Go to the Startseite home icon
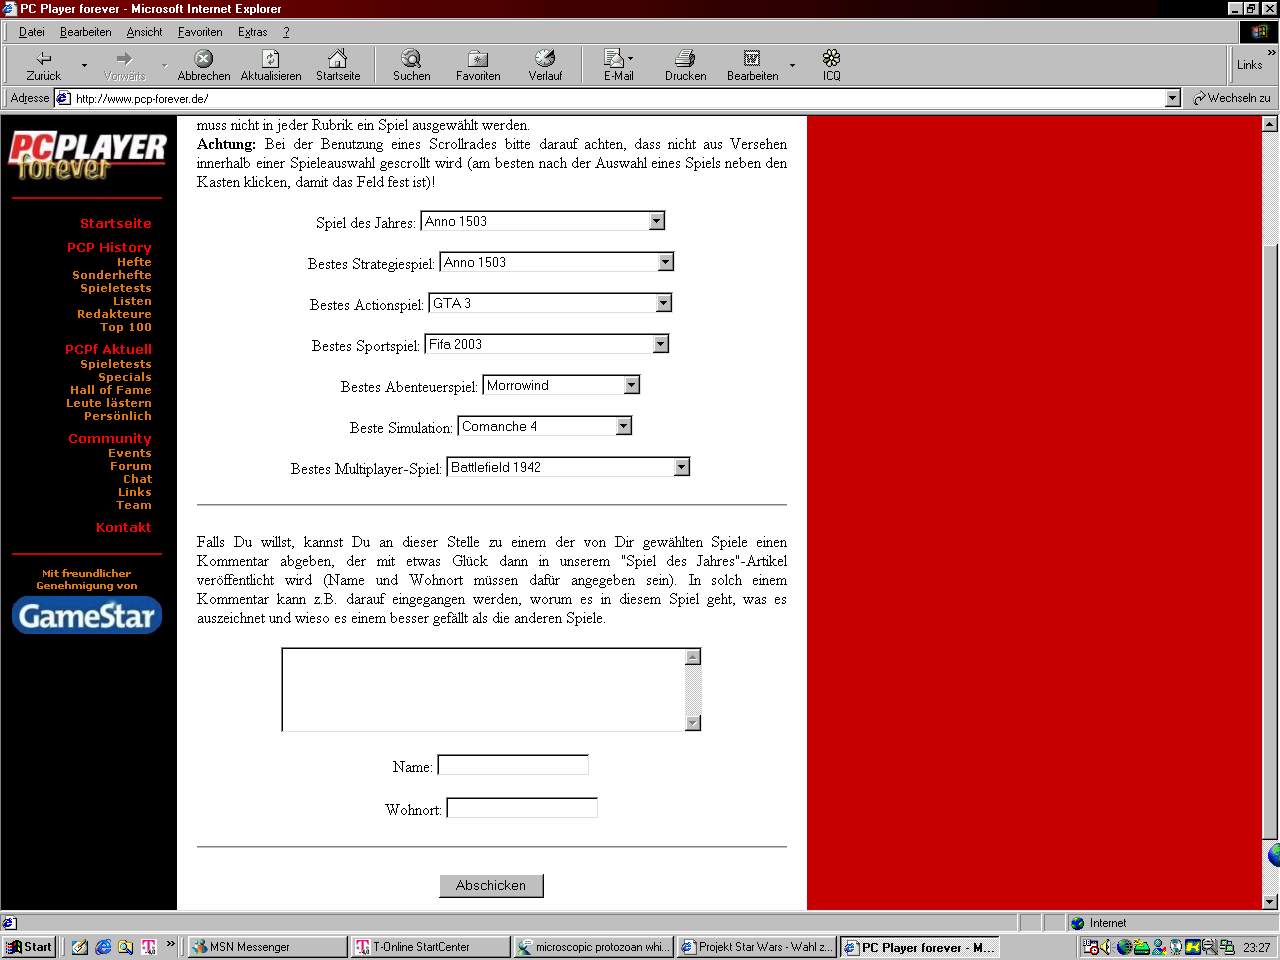The height and width of the screenshot is (960, 1280). [x=338, y=66]
